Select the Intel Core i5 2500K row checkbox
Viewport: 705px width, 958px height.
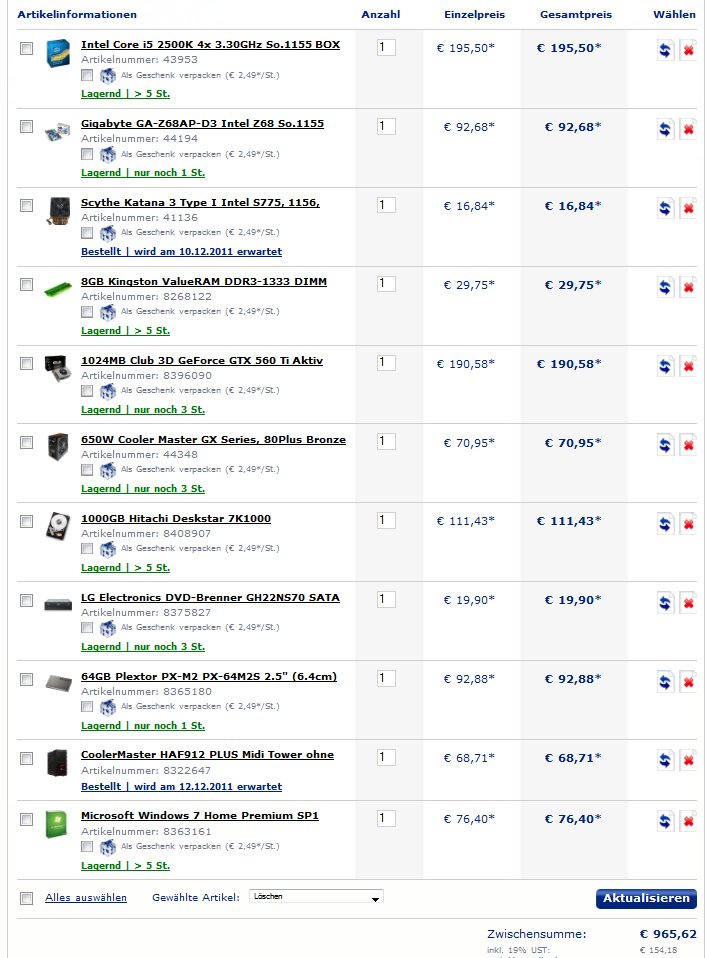pyautogui.click(x=26, y=48)
